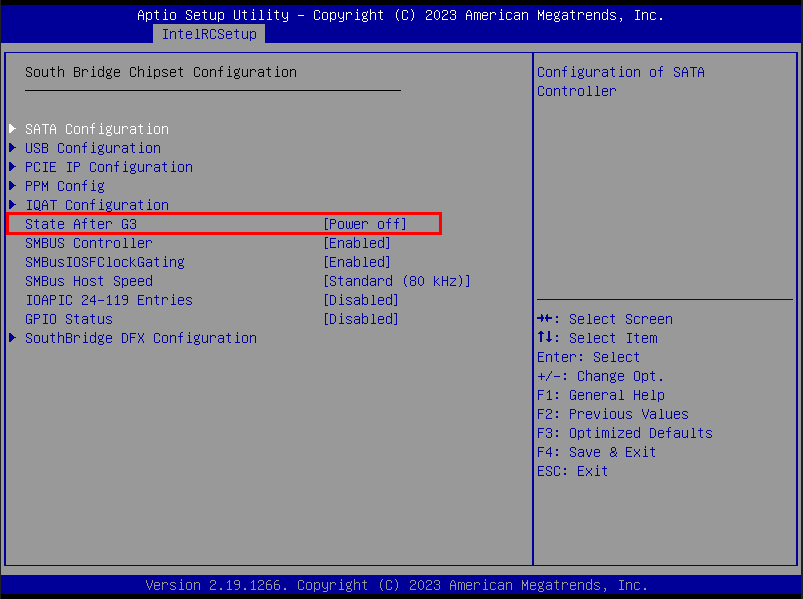Select the GPIO Status label
803x599 pixels.
point(69,319)
